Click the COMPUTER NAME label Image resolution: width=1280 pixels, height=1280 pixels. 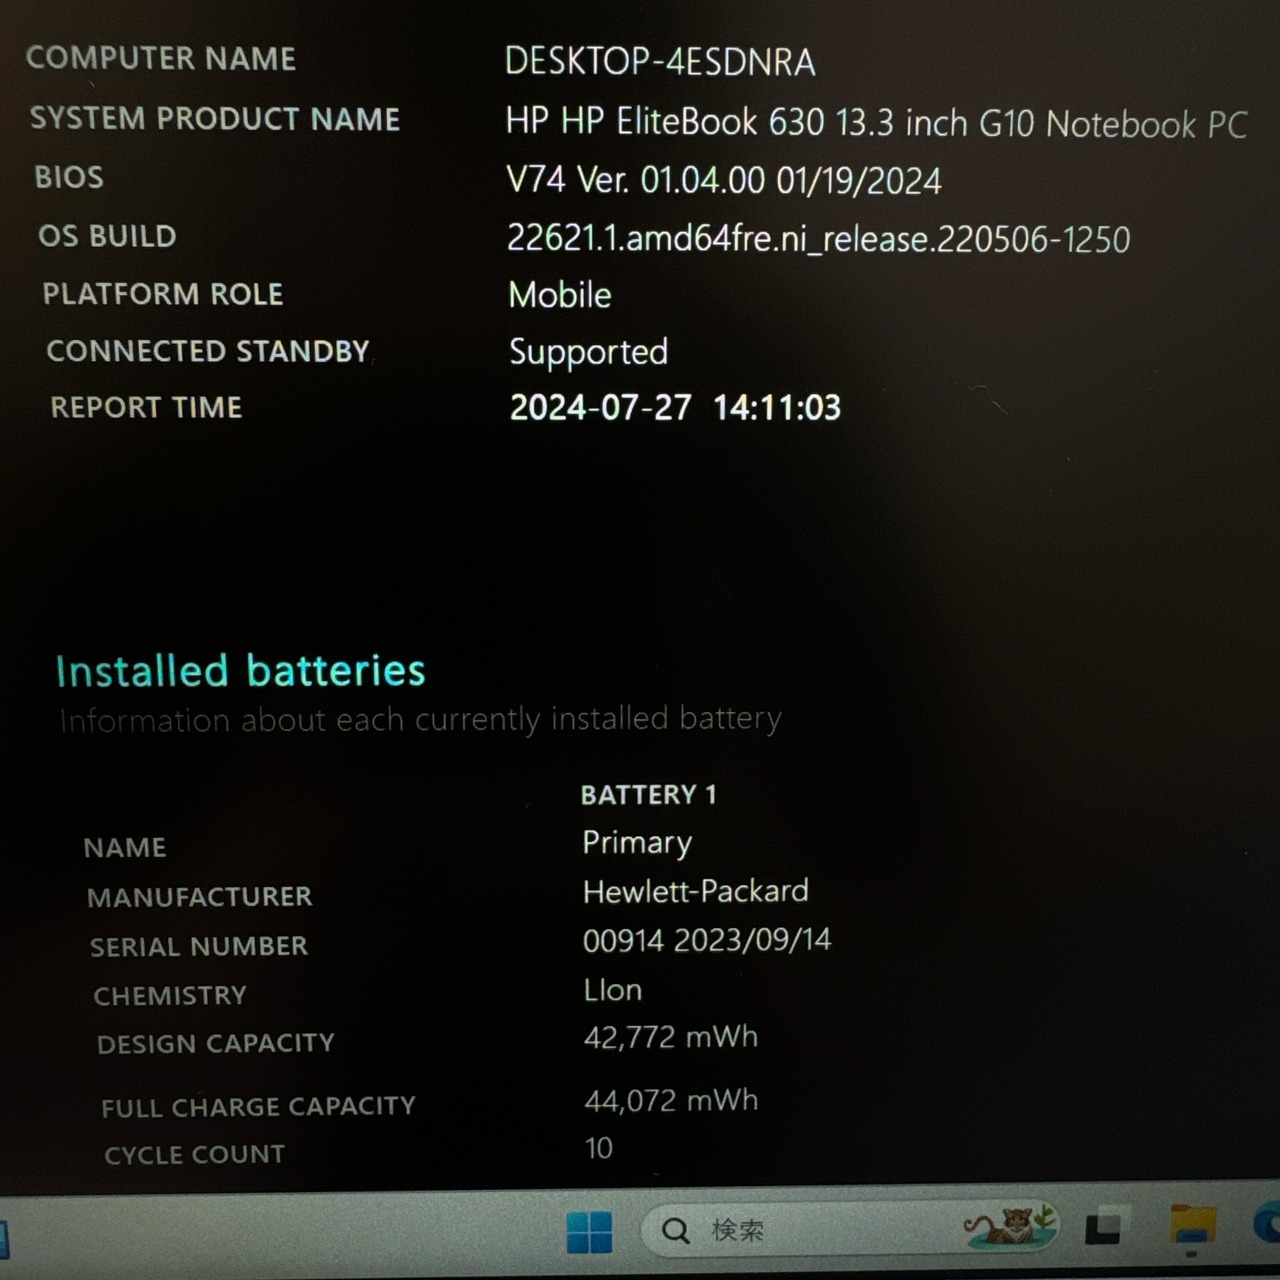point(161,58)
